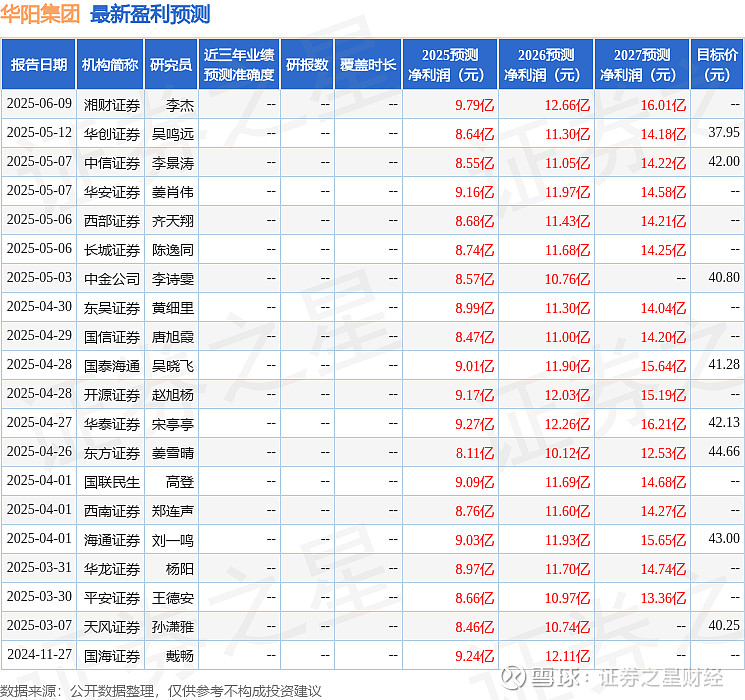Click 16.01亿 in the 湘财证券 row

pyautogui.click(x=663, y=105)
